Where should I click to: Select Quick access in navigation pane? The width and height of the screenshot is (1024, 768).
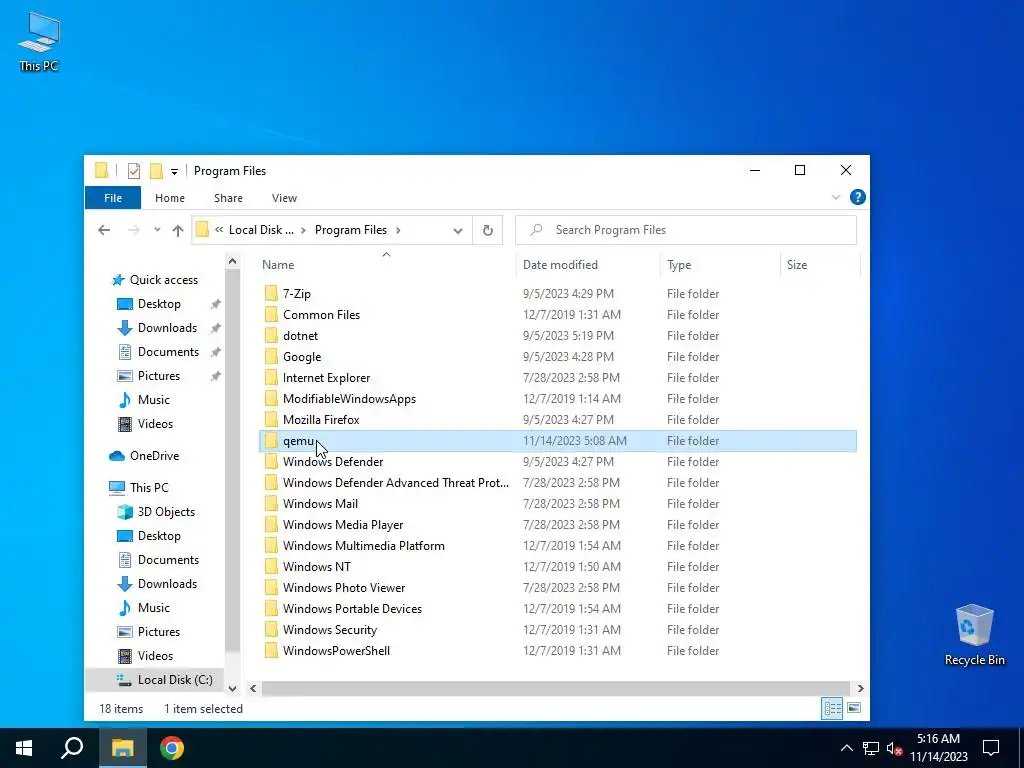163,280
